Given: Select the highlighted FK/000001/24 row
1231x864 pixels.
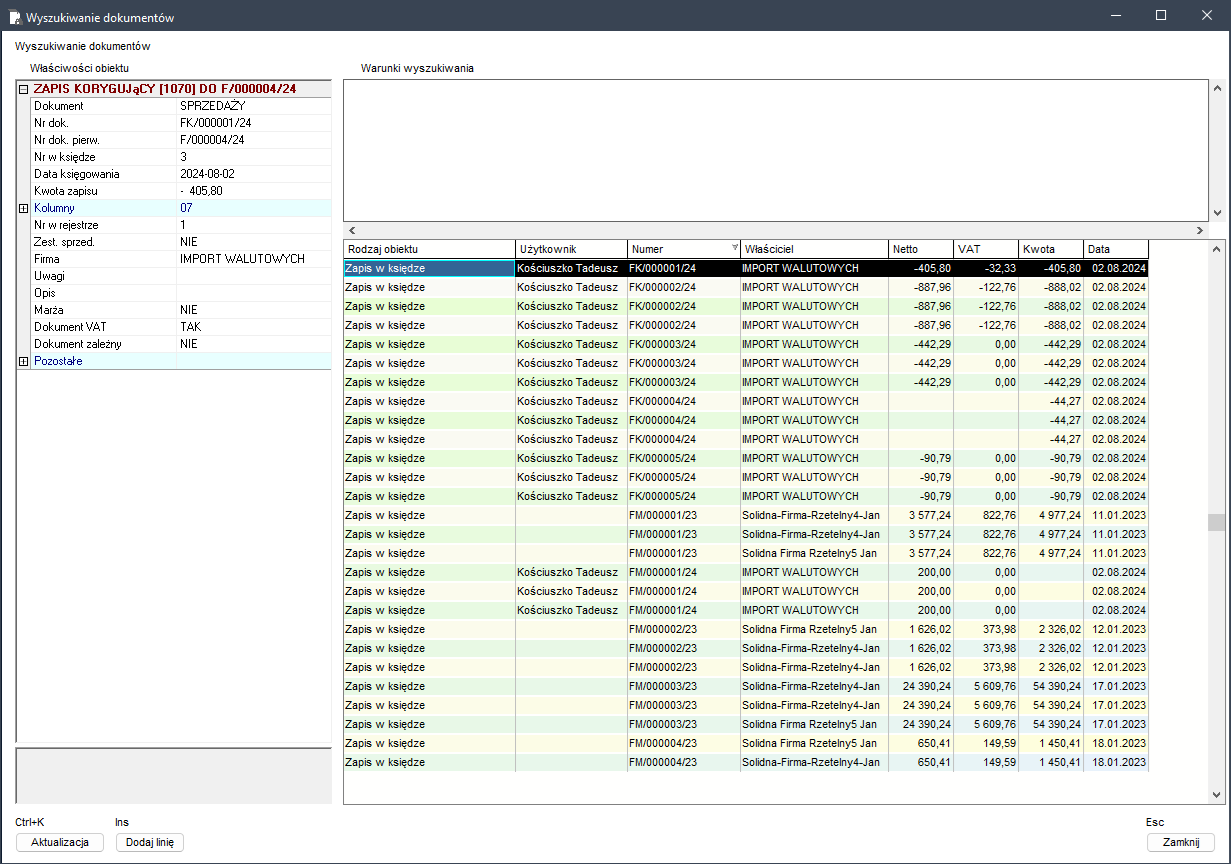Looking at the screenshot, I should pos(746,268).
